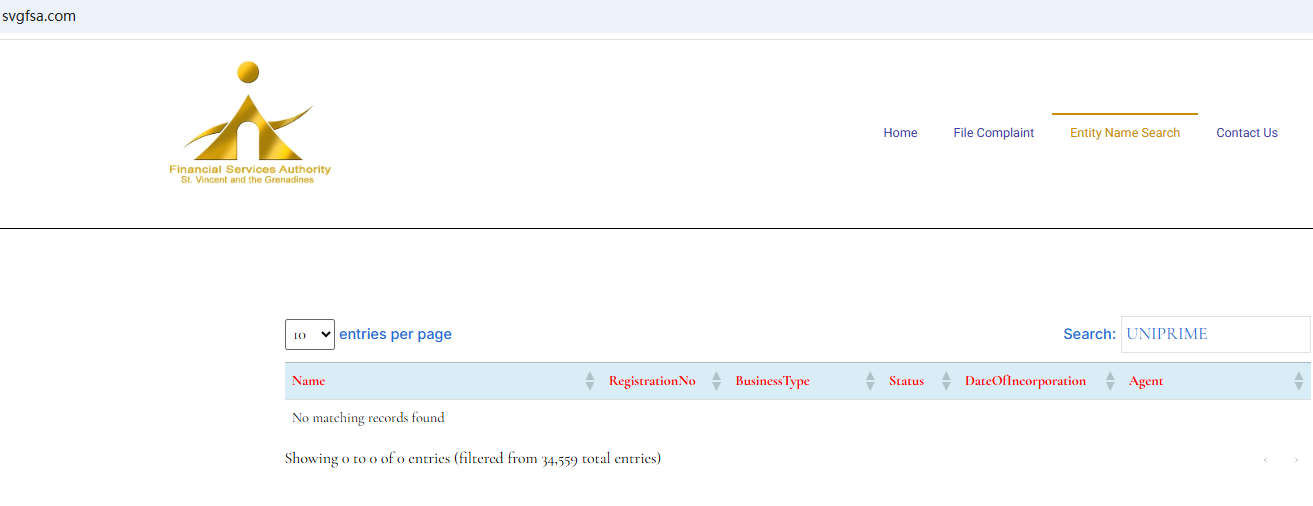The image size is (1313, 506).
Task: Click the Status sort arrows icon
Action: [946, 381]
